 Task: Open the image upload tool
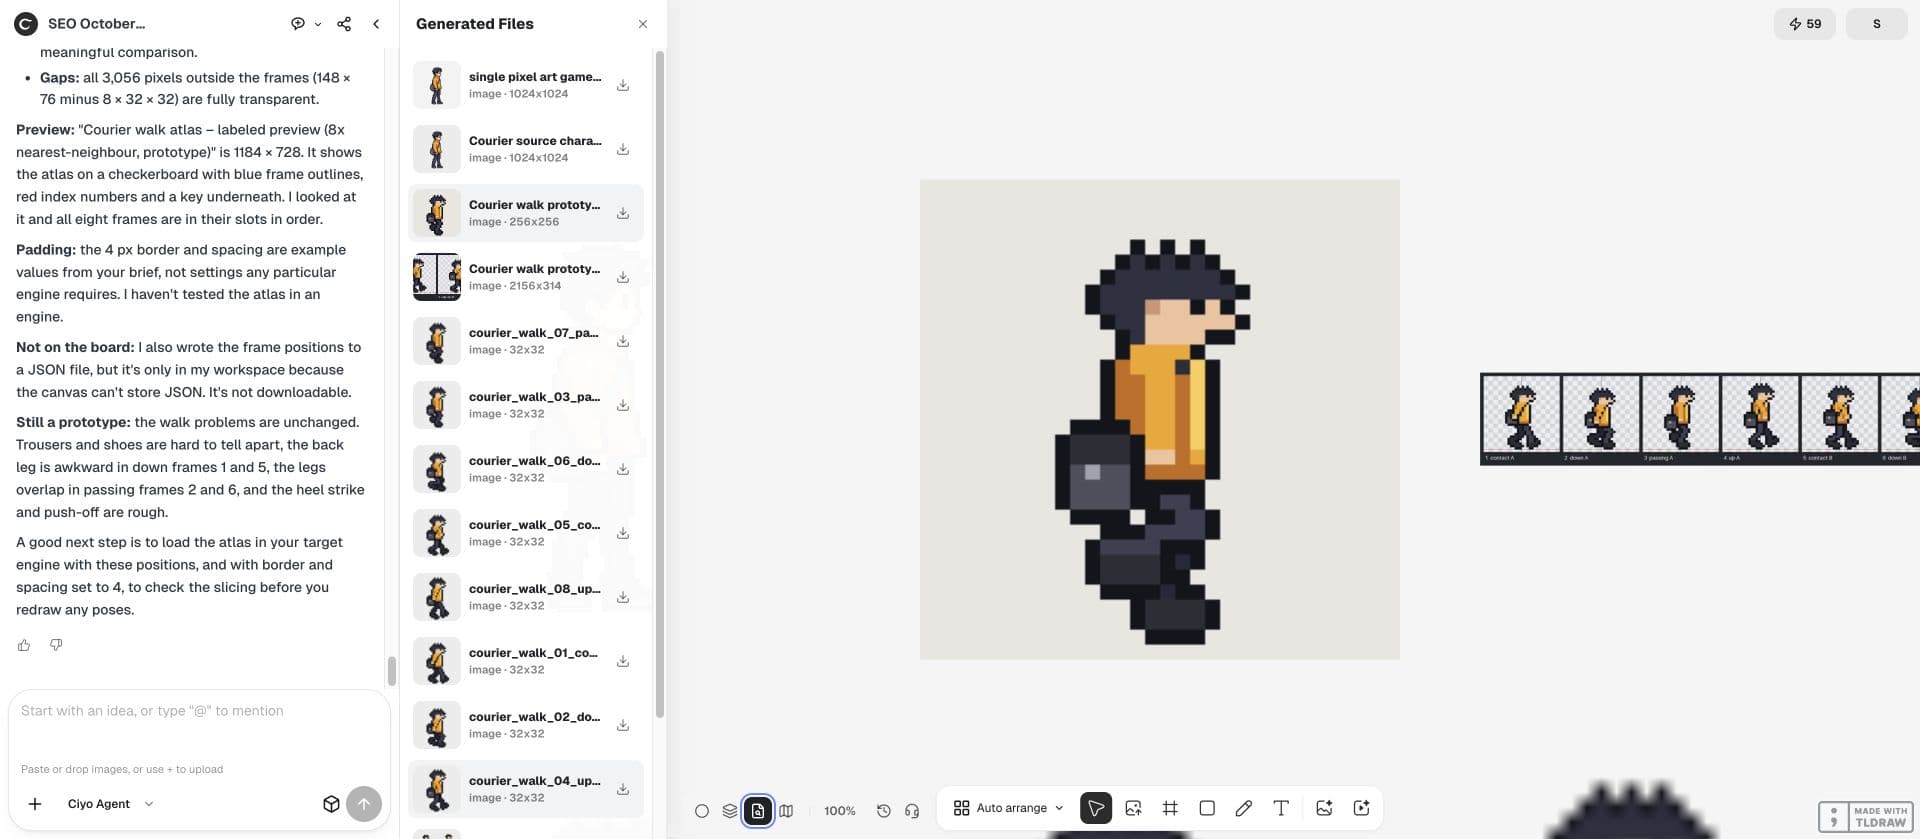coord(1133,808)
